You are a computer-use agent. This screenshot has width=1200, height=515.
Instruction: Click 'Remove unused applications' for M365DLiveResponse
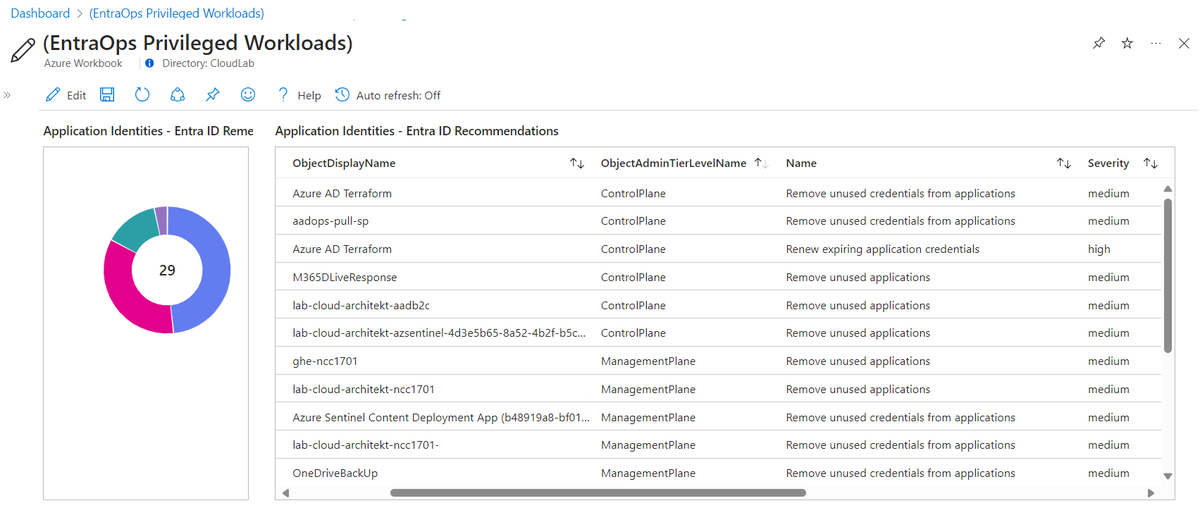point(858,277)
